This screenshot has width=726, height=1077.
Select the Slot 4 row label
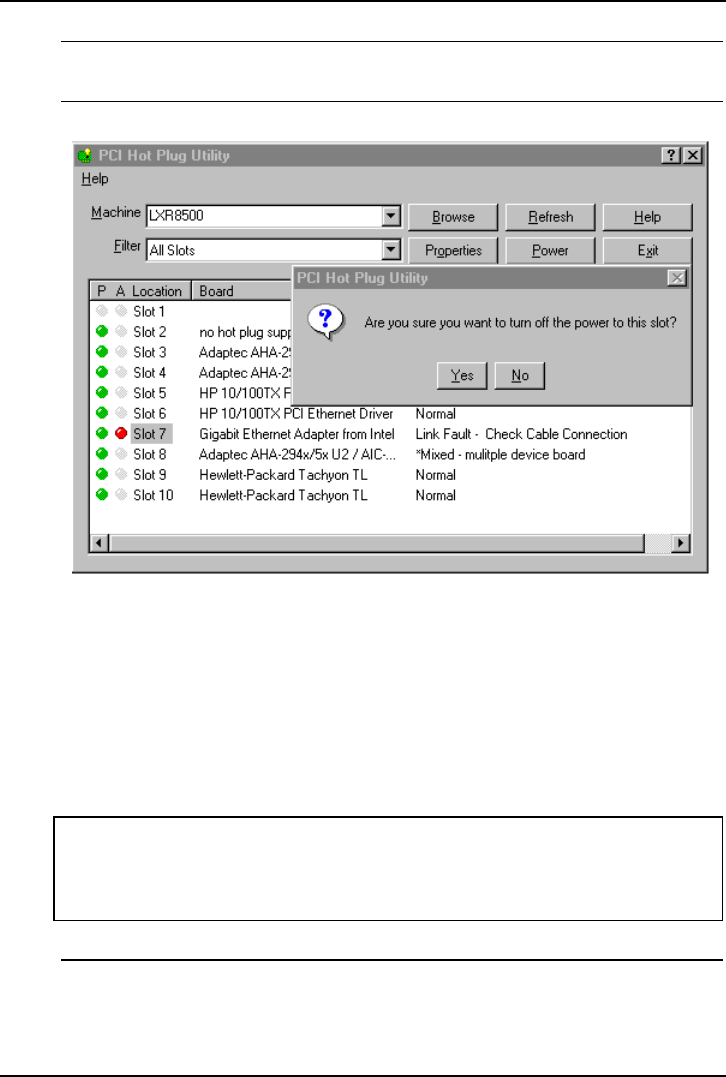point(150,372)
